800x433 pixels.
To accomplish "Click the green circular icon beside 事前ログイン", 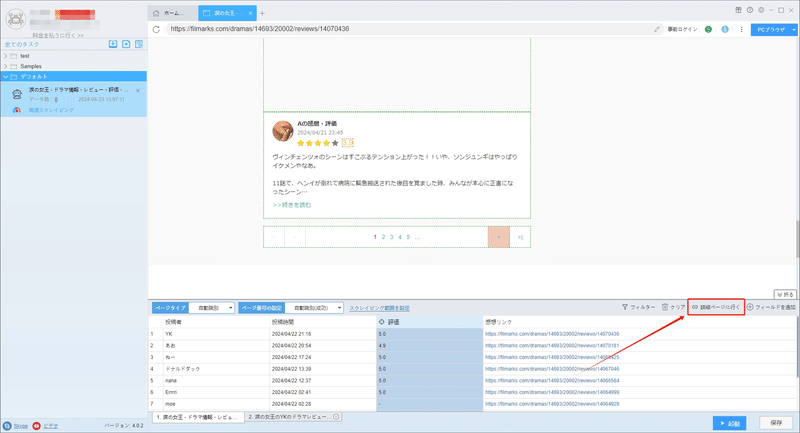I will 708,29.
